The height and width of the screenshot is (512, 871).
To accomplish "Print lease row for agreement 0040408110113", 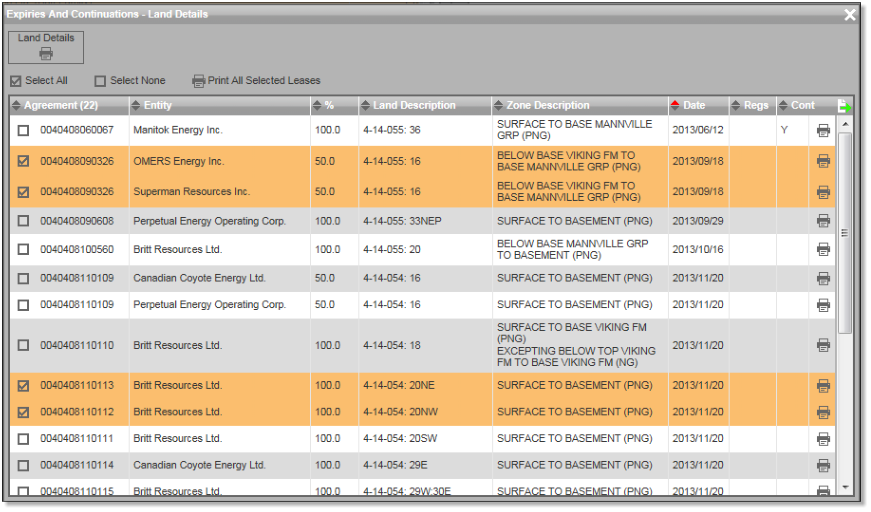I will pos(823,385).
